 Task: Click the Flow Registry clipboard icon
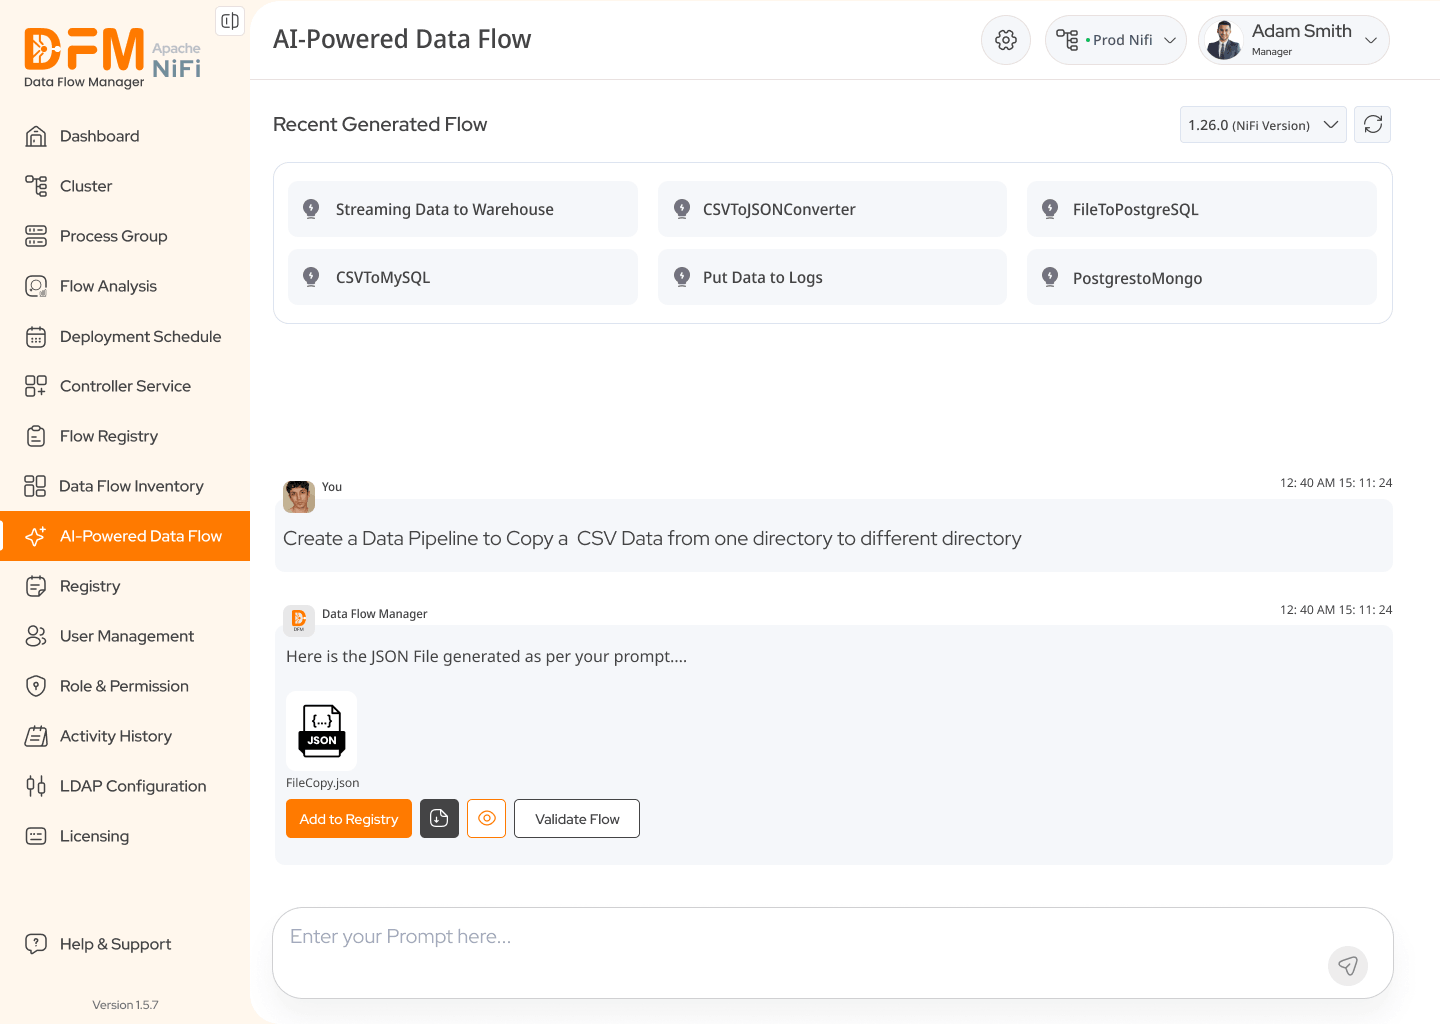36,436
